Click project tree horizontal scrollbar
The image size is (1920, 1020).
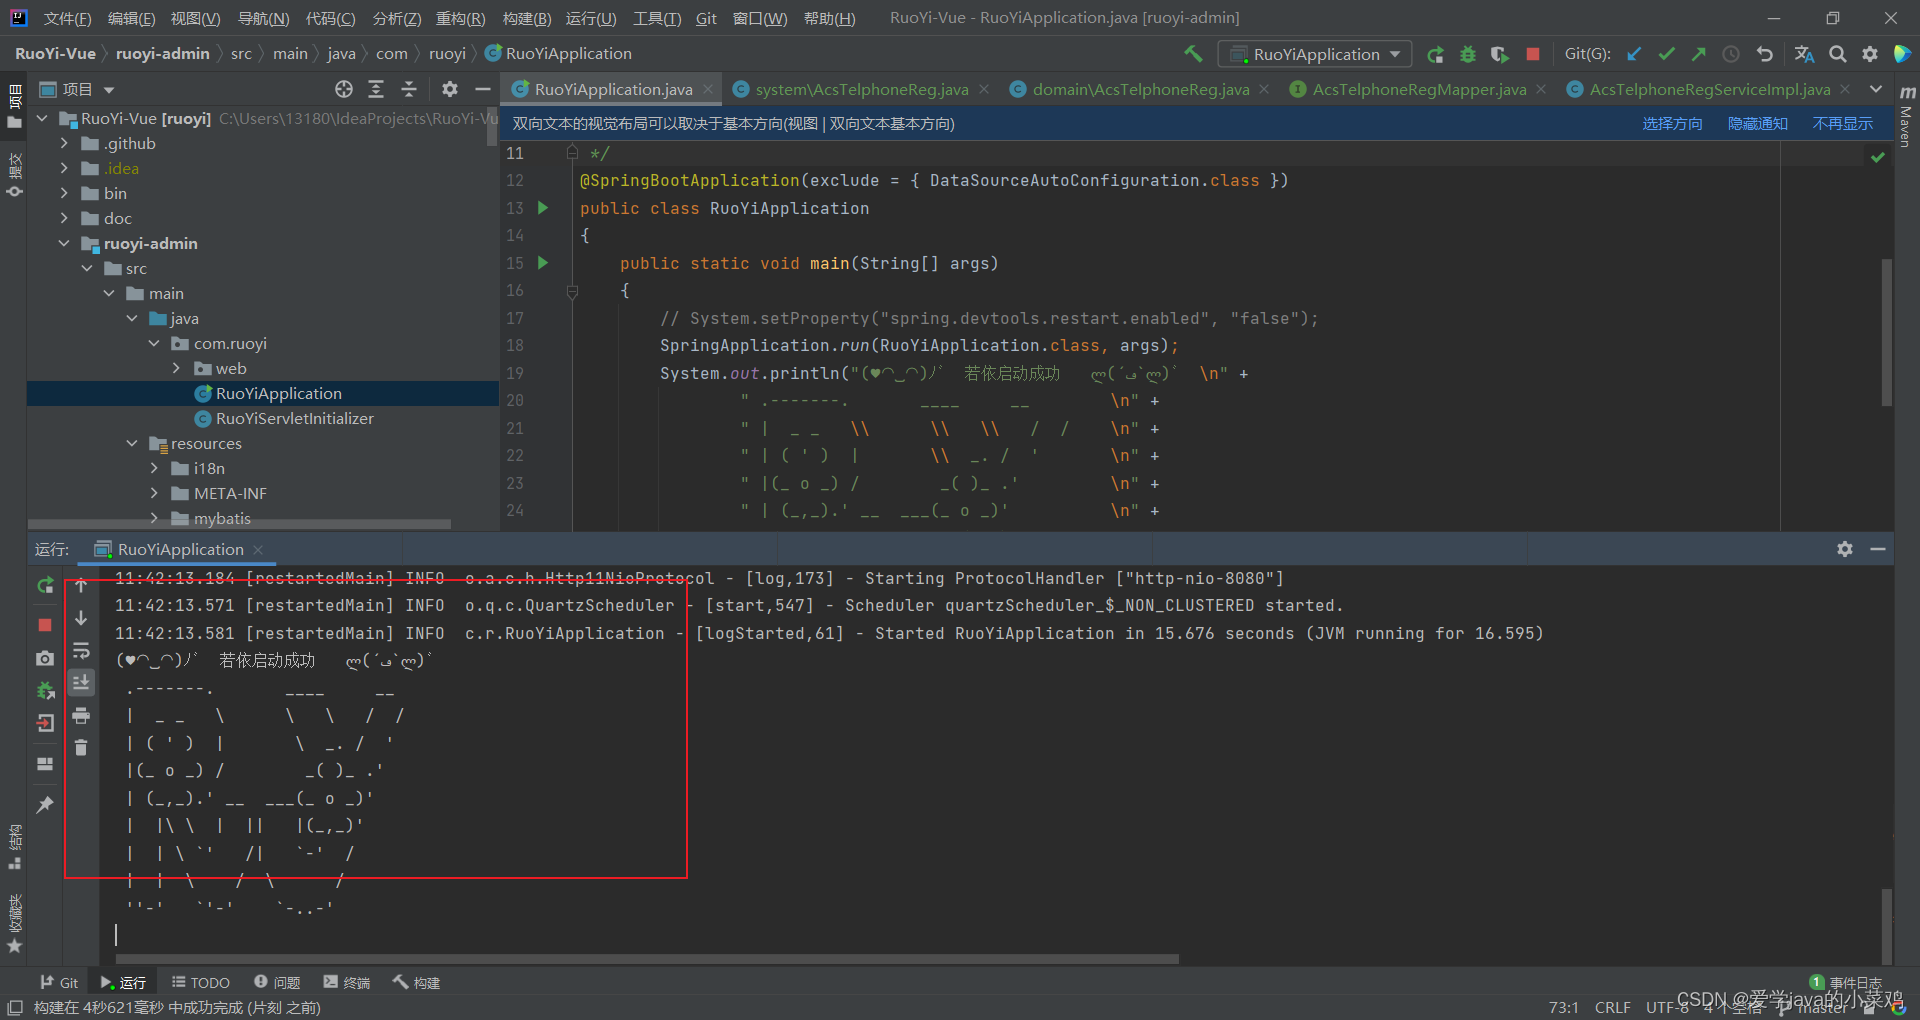pos(240,523)
